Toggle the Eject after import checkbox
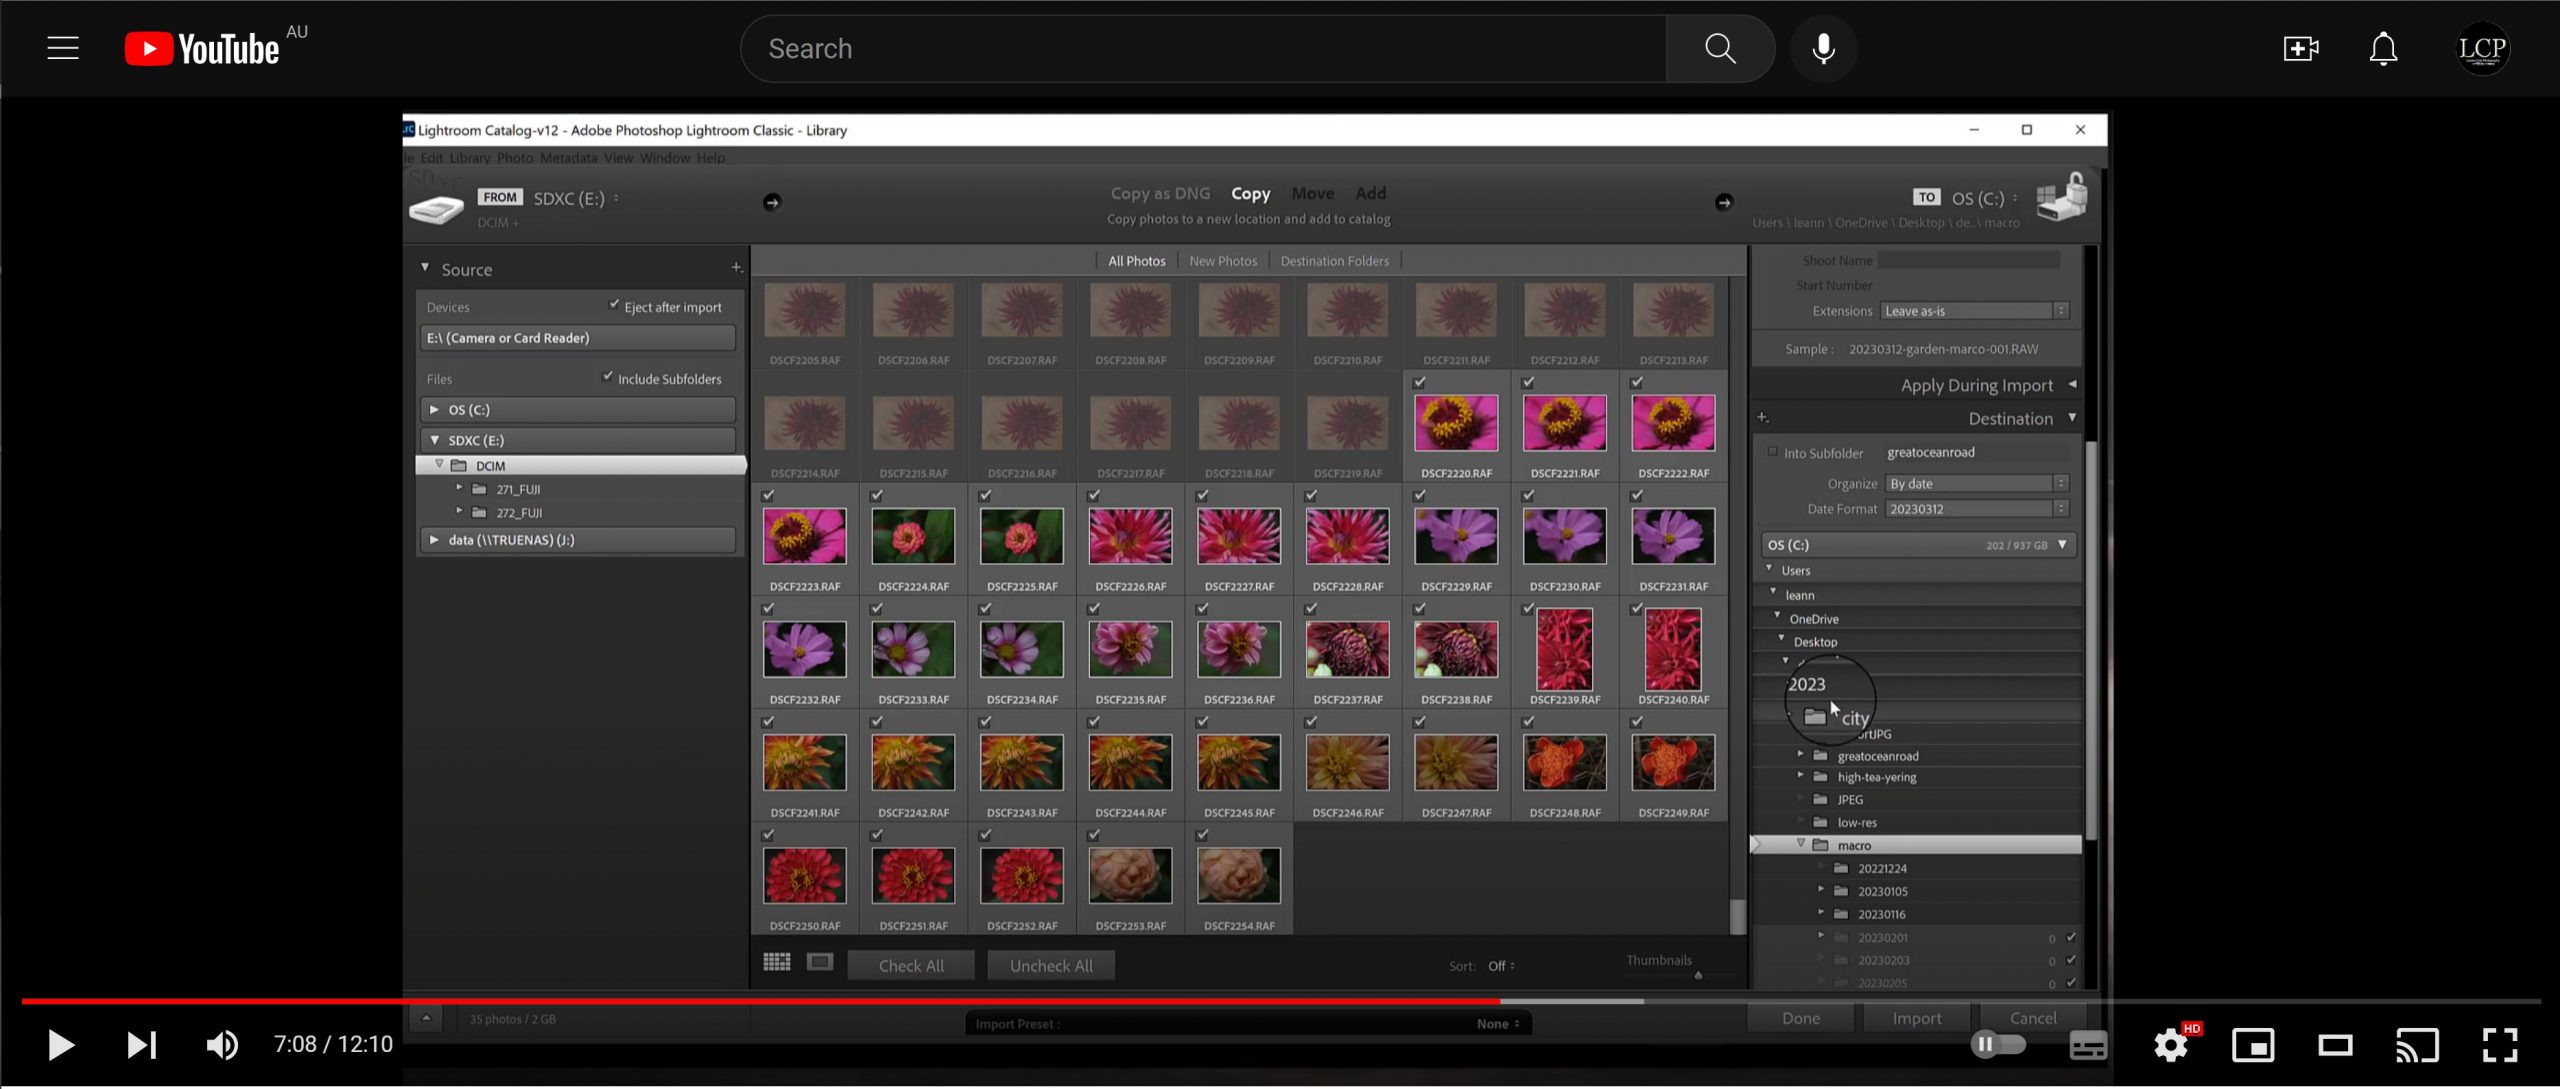Screen dimensions: 2560x1089 click(614, 305)
